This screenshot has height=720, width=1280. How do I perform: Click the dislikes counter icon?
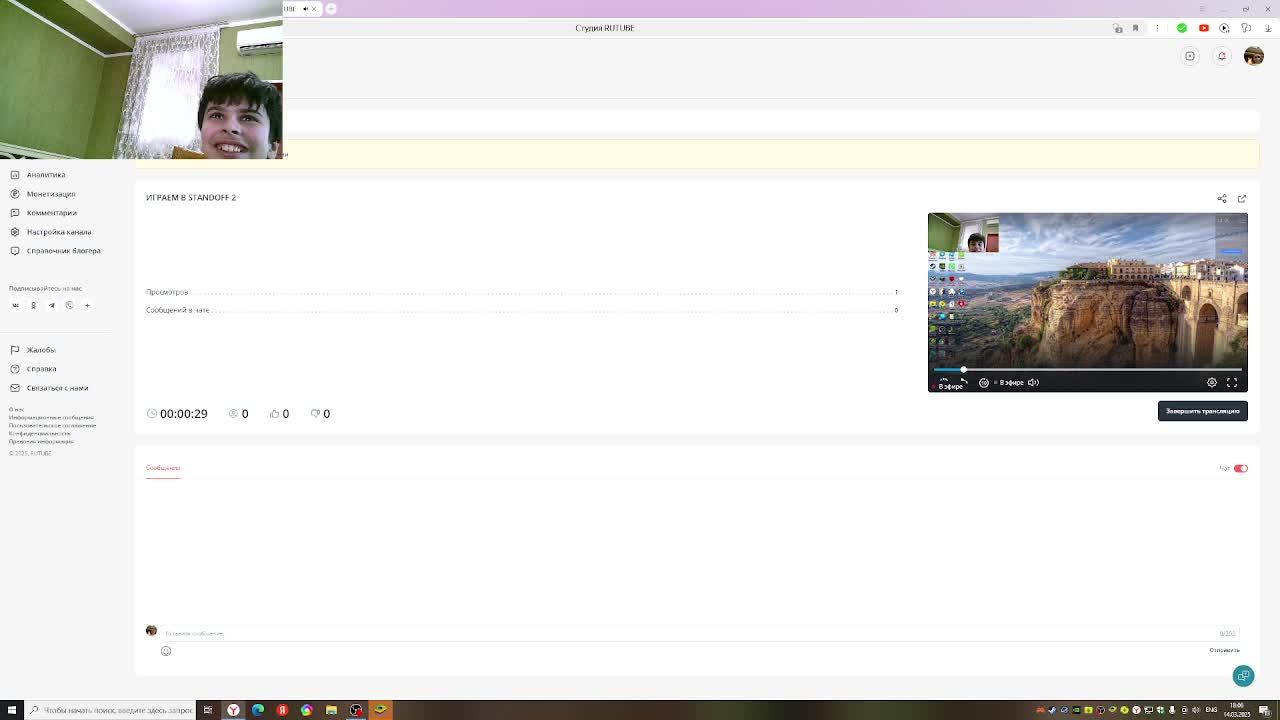click(x=315, y=414)
